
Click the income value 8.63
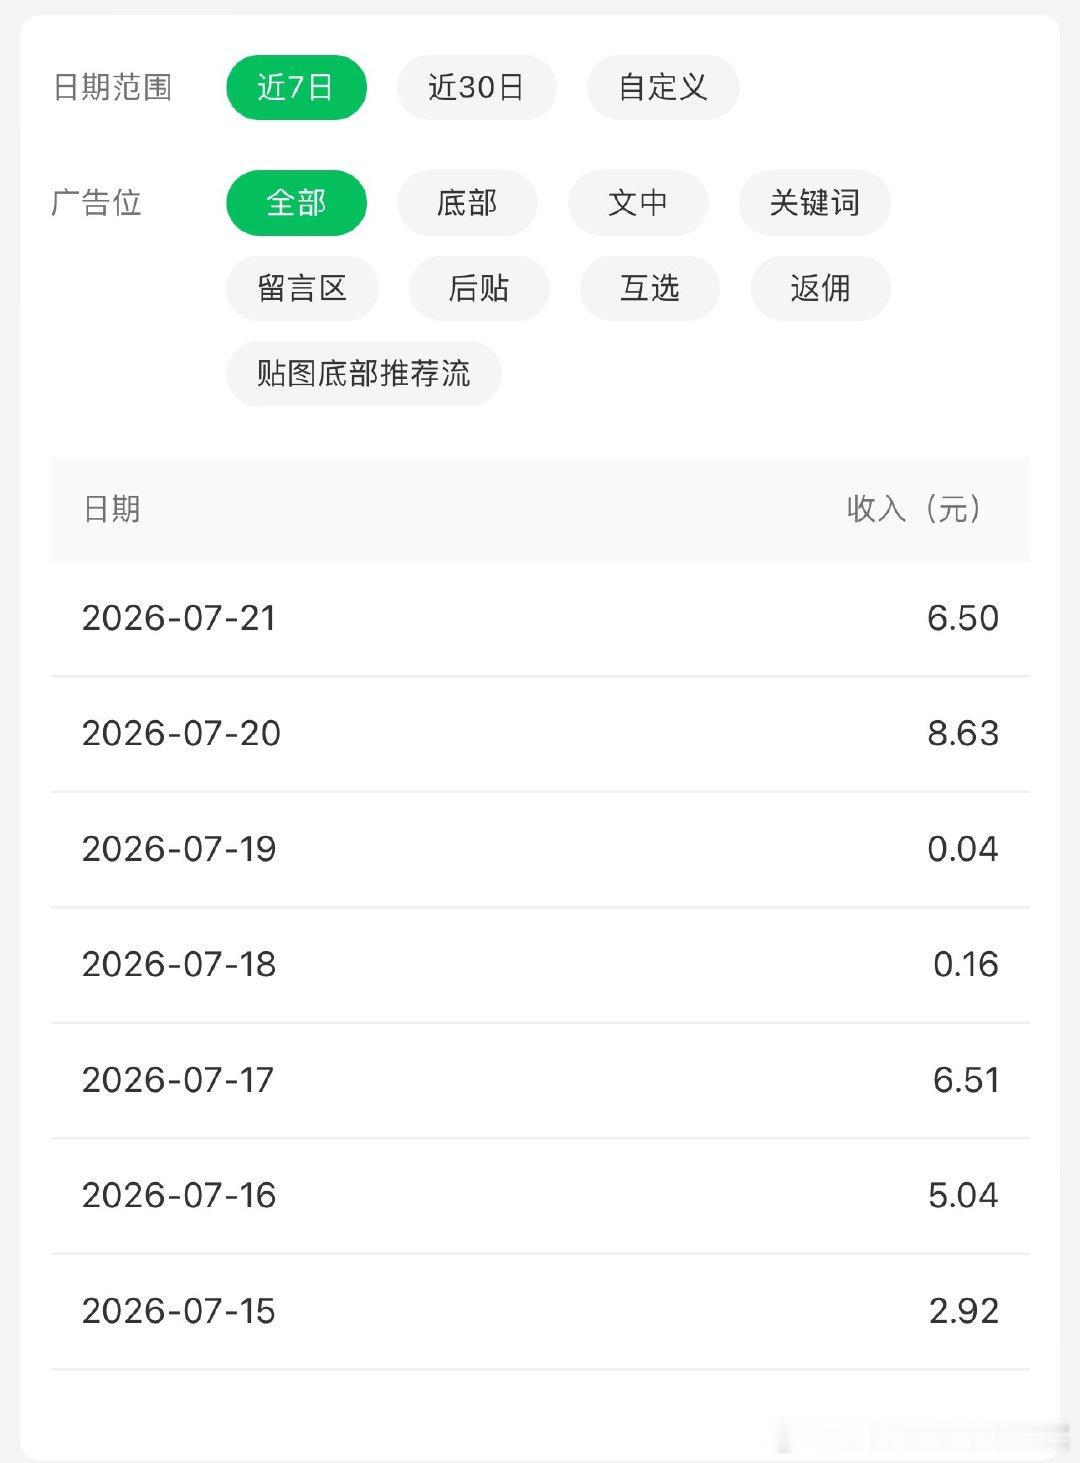963,733
